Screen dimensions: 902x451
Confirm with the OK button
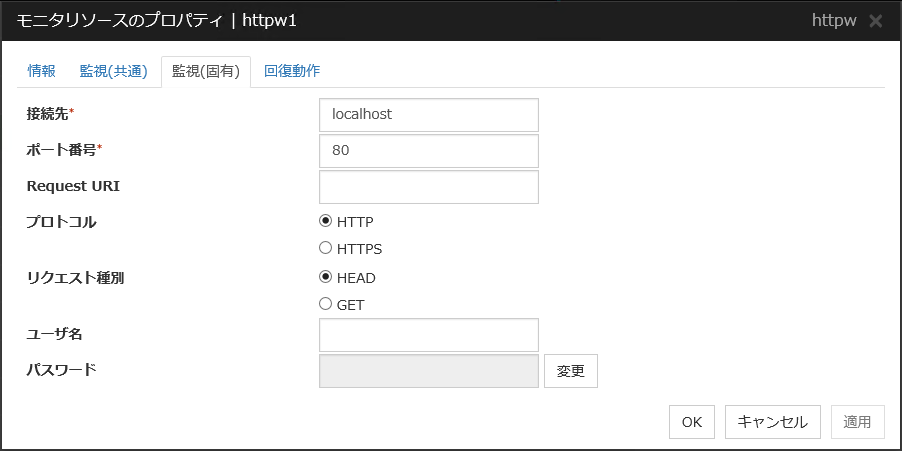(692, 422)
